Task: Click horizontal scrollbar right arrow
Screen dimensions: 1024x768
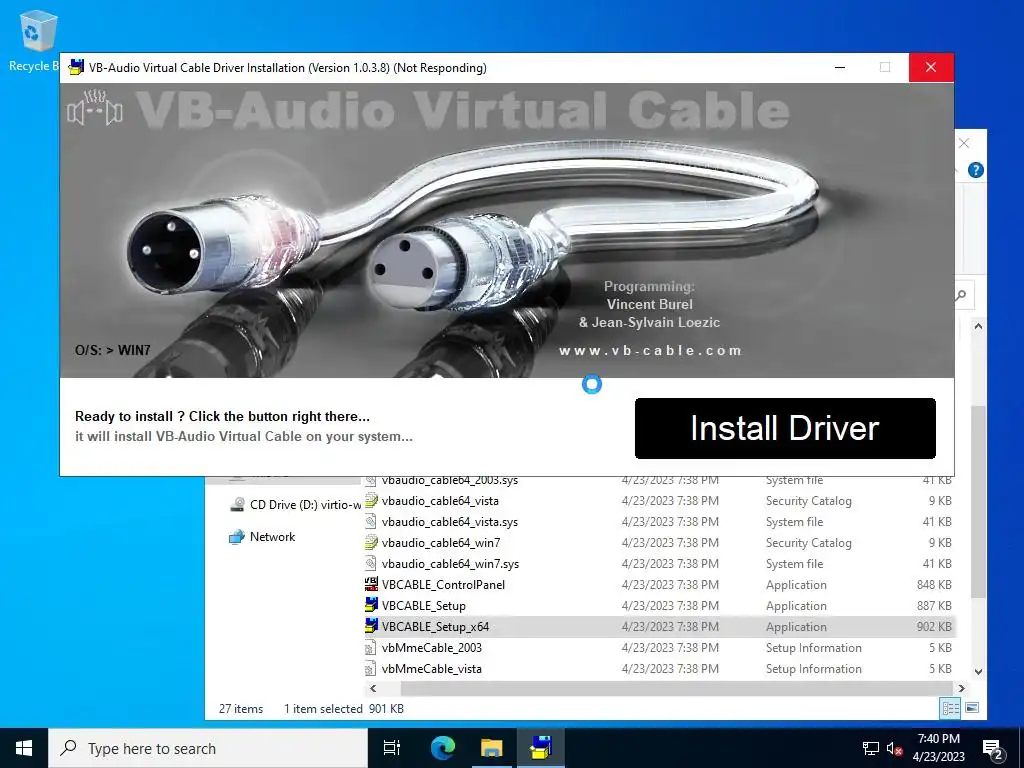Action: pos(961,688)
